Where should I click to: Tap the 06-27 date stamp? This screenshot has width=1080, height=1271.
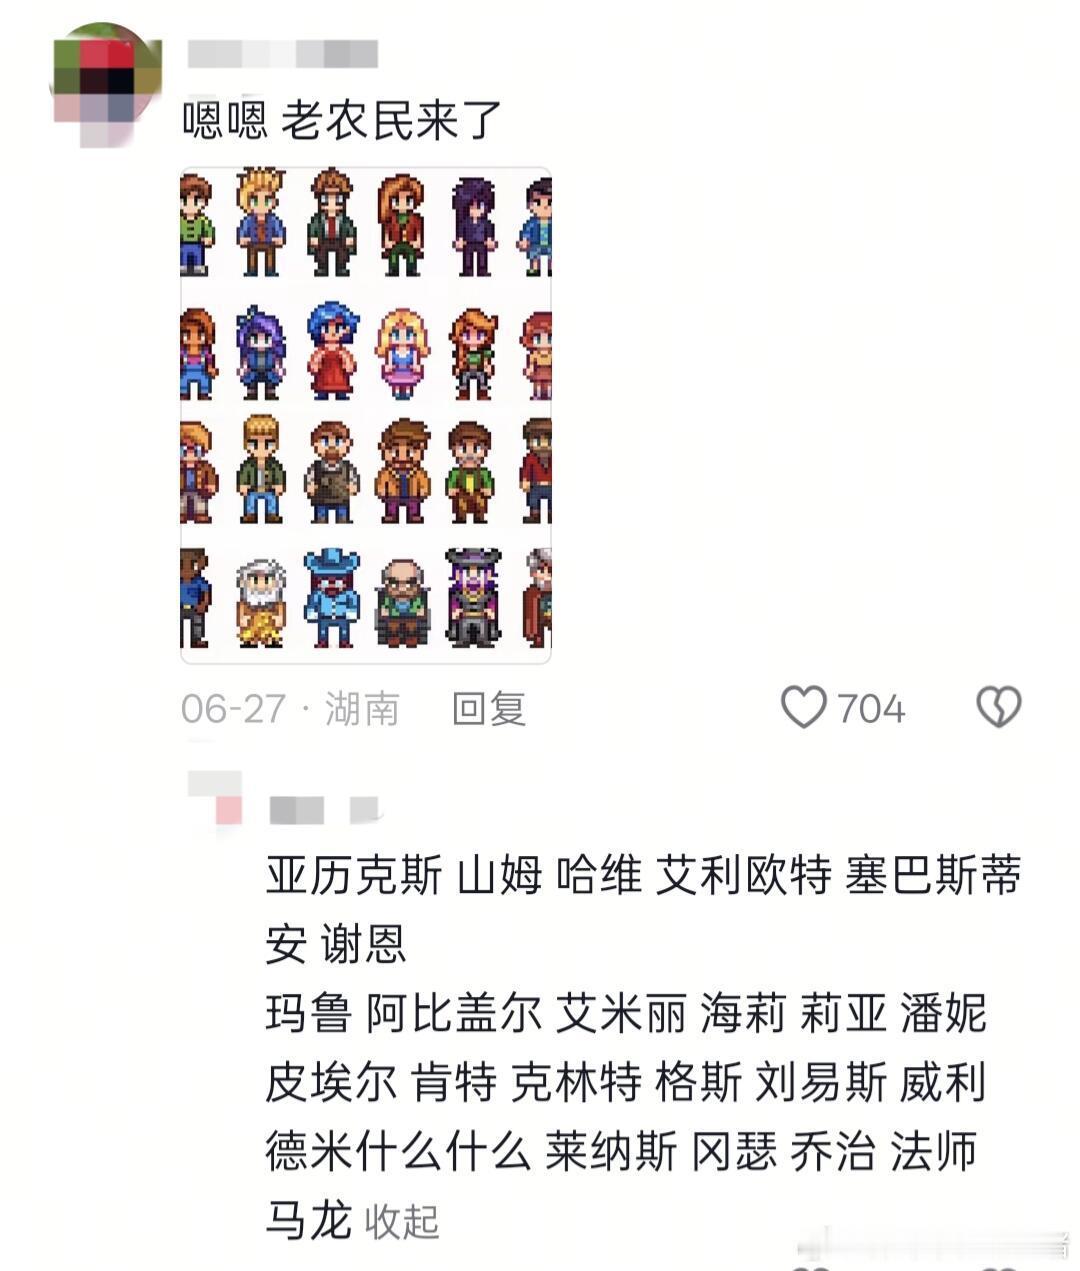234,709
